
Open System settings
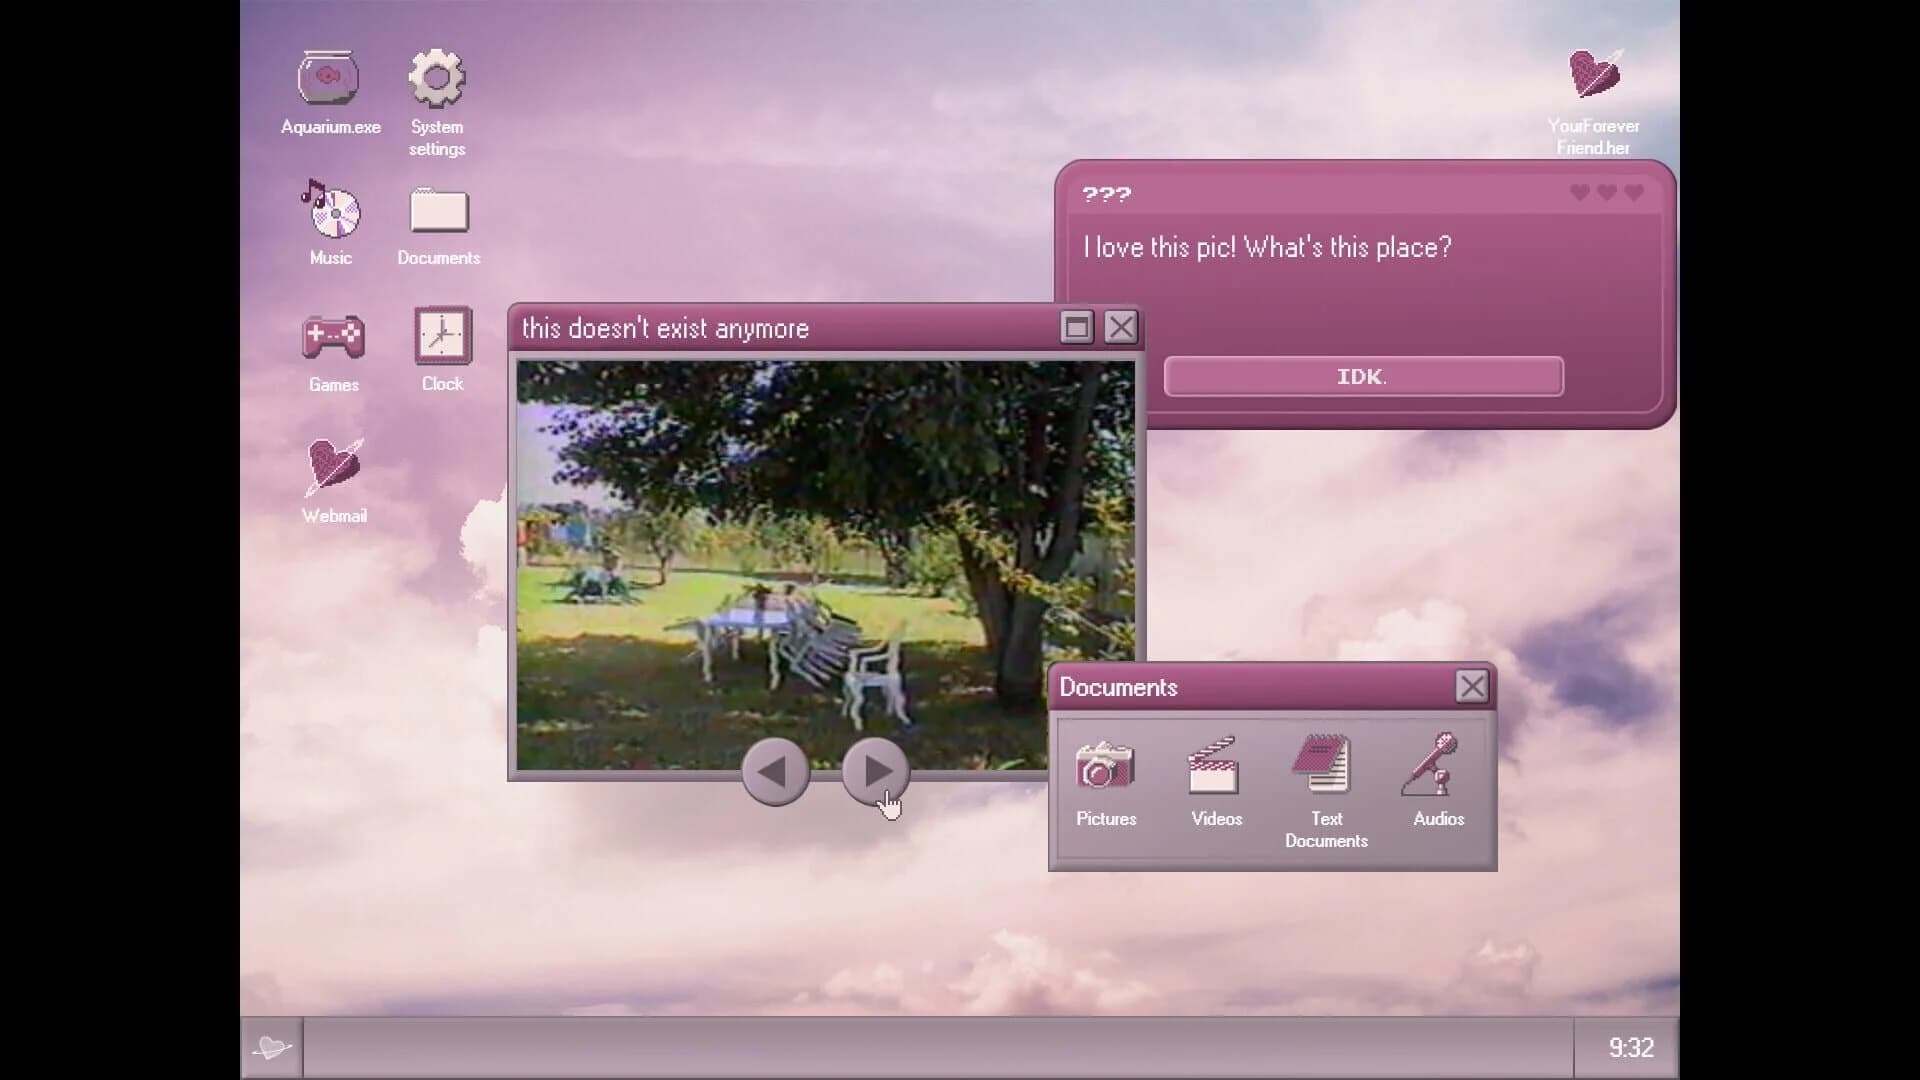pos(438,76)
